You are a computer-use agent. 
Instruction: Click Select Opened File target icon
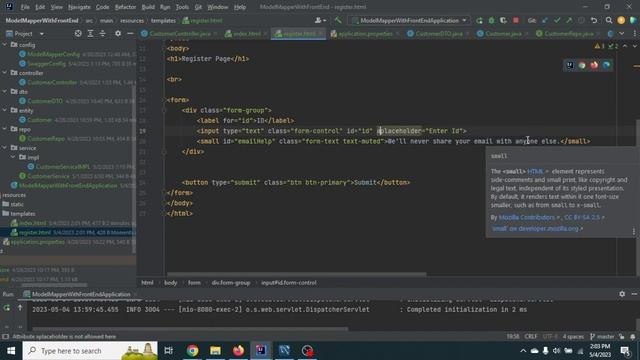point(78,33)
